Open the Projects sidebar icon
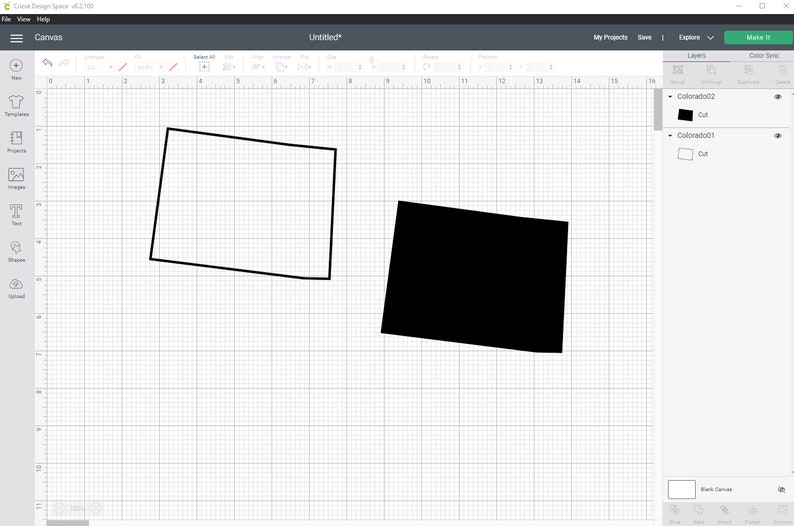 coord(16,142)
